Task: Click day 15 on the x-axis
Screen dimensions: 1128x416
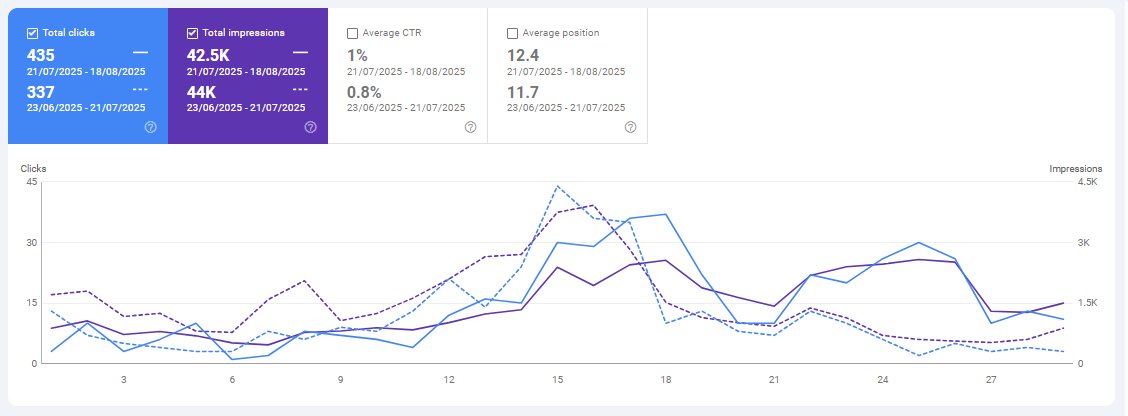Action: pyautogui.click(x=558, y=379)
